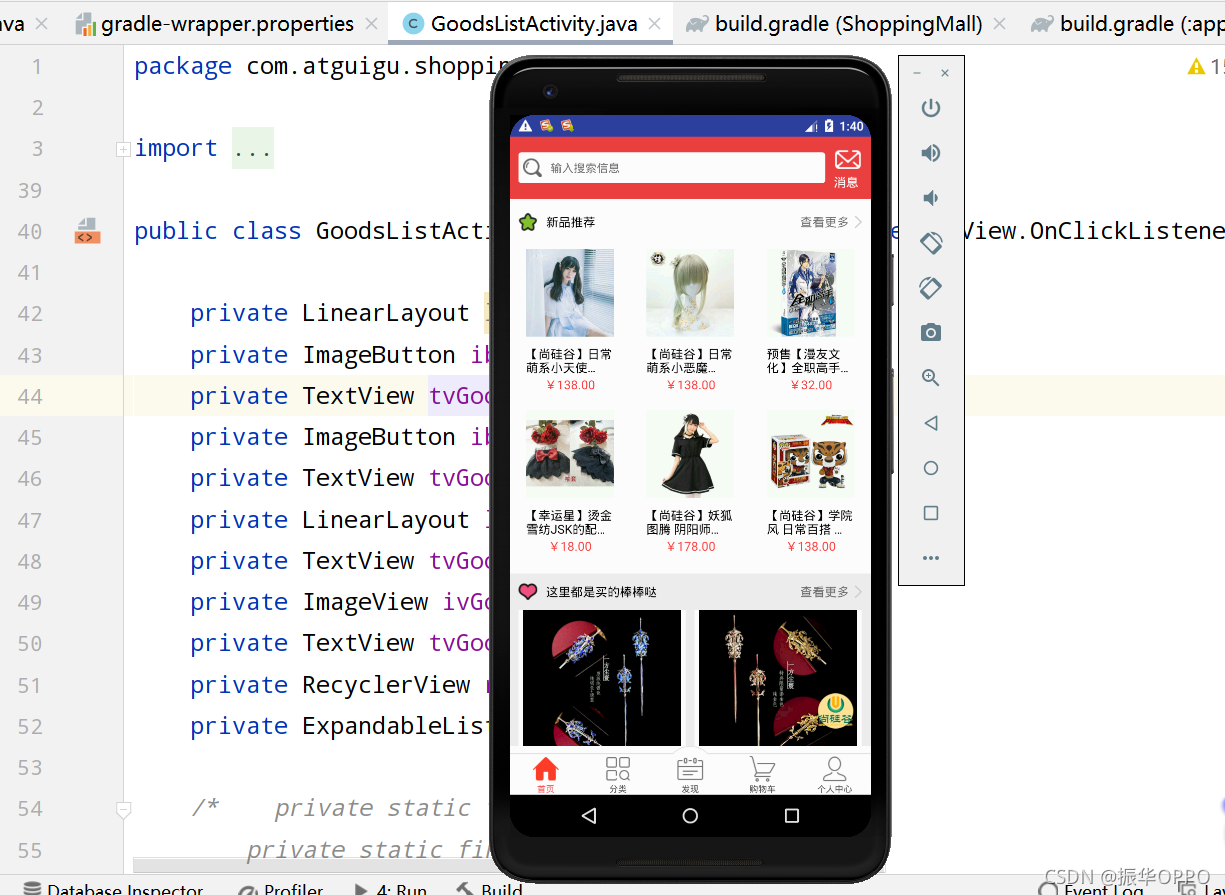
Task: Open the girl in white dress product image
Action: [x=570, y=293]
